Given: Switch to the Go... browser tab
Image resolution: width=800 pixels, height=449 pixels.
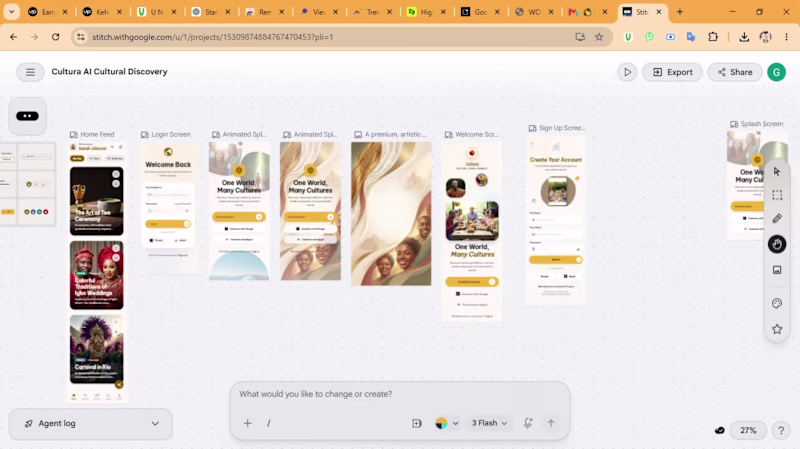Looking at the screenshot, I should pos(481,12).
